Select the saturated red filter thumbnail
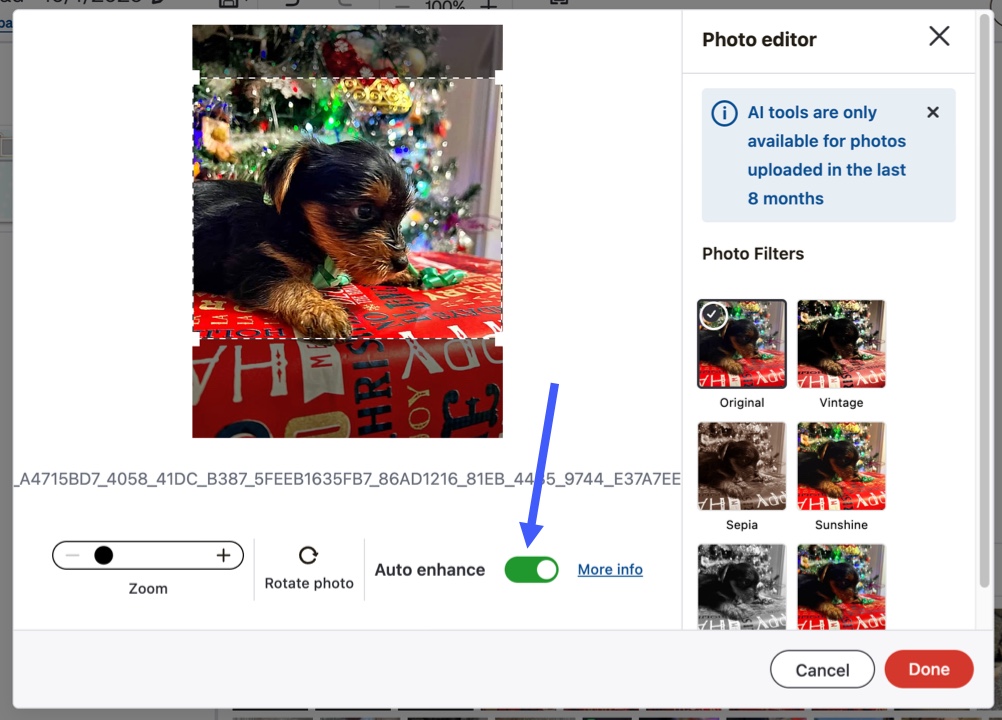 [x=841, y=586]
